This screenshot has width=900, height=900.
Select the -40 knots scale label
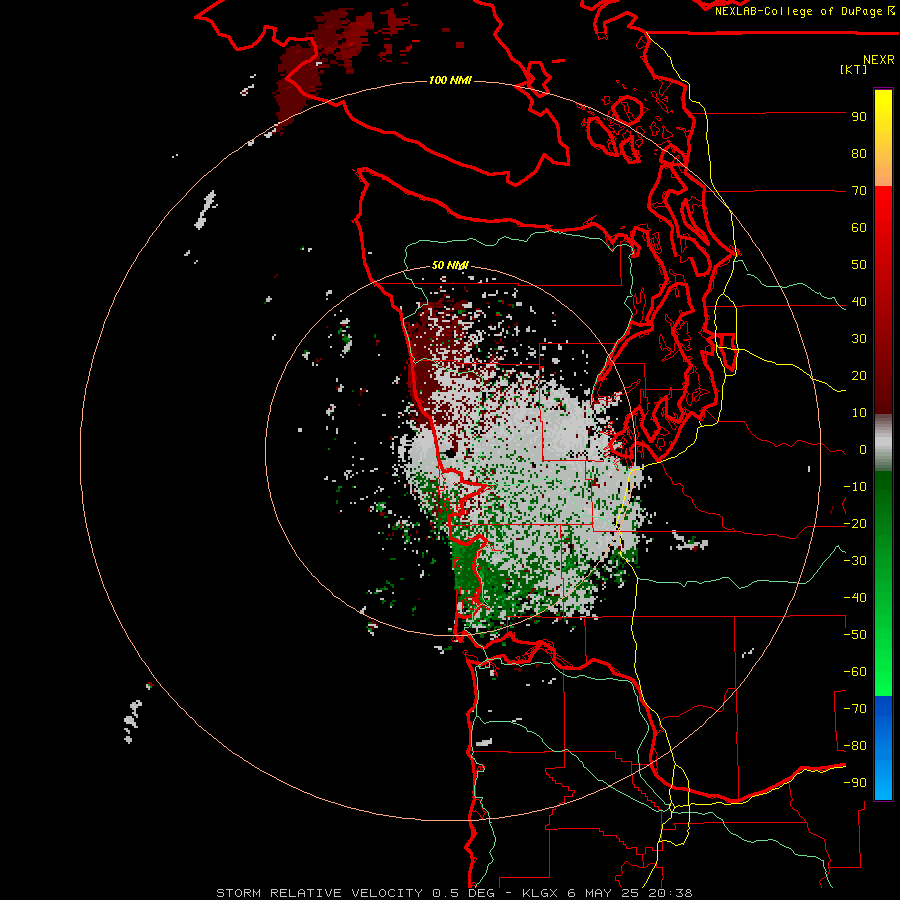tap(855, 598)
